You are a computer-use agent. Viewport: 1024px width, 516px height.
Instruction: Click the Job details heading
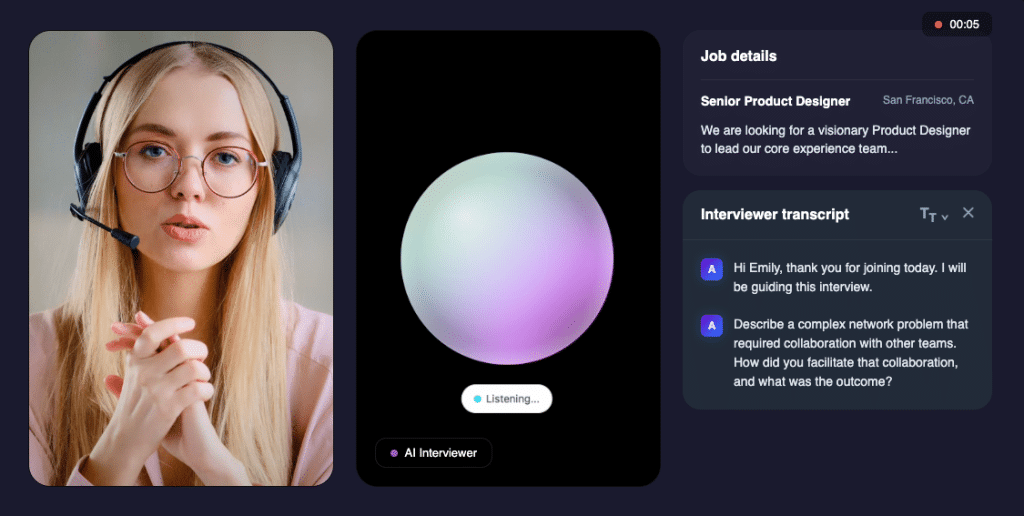coord(738,56)
